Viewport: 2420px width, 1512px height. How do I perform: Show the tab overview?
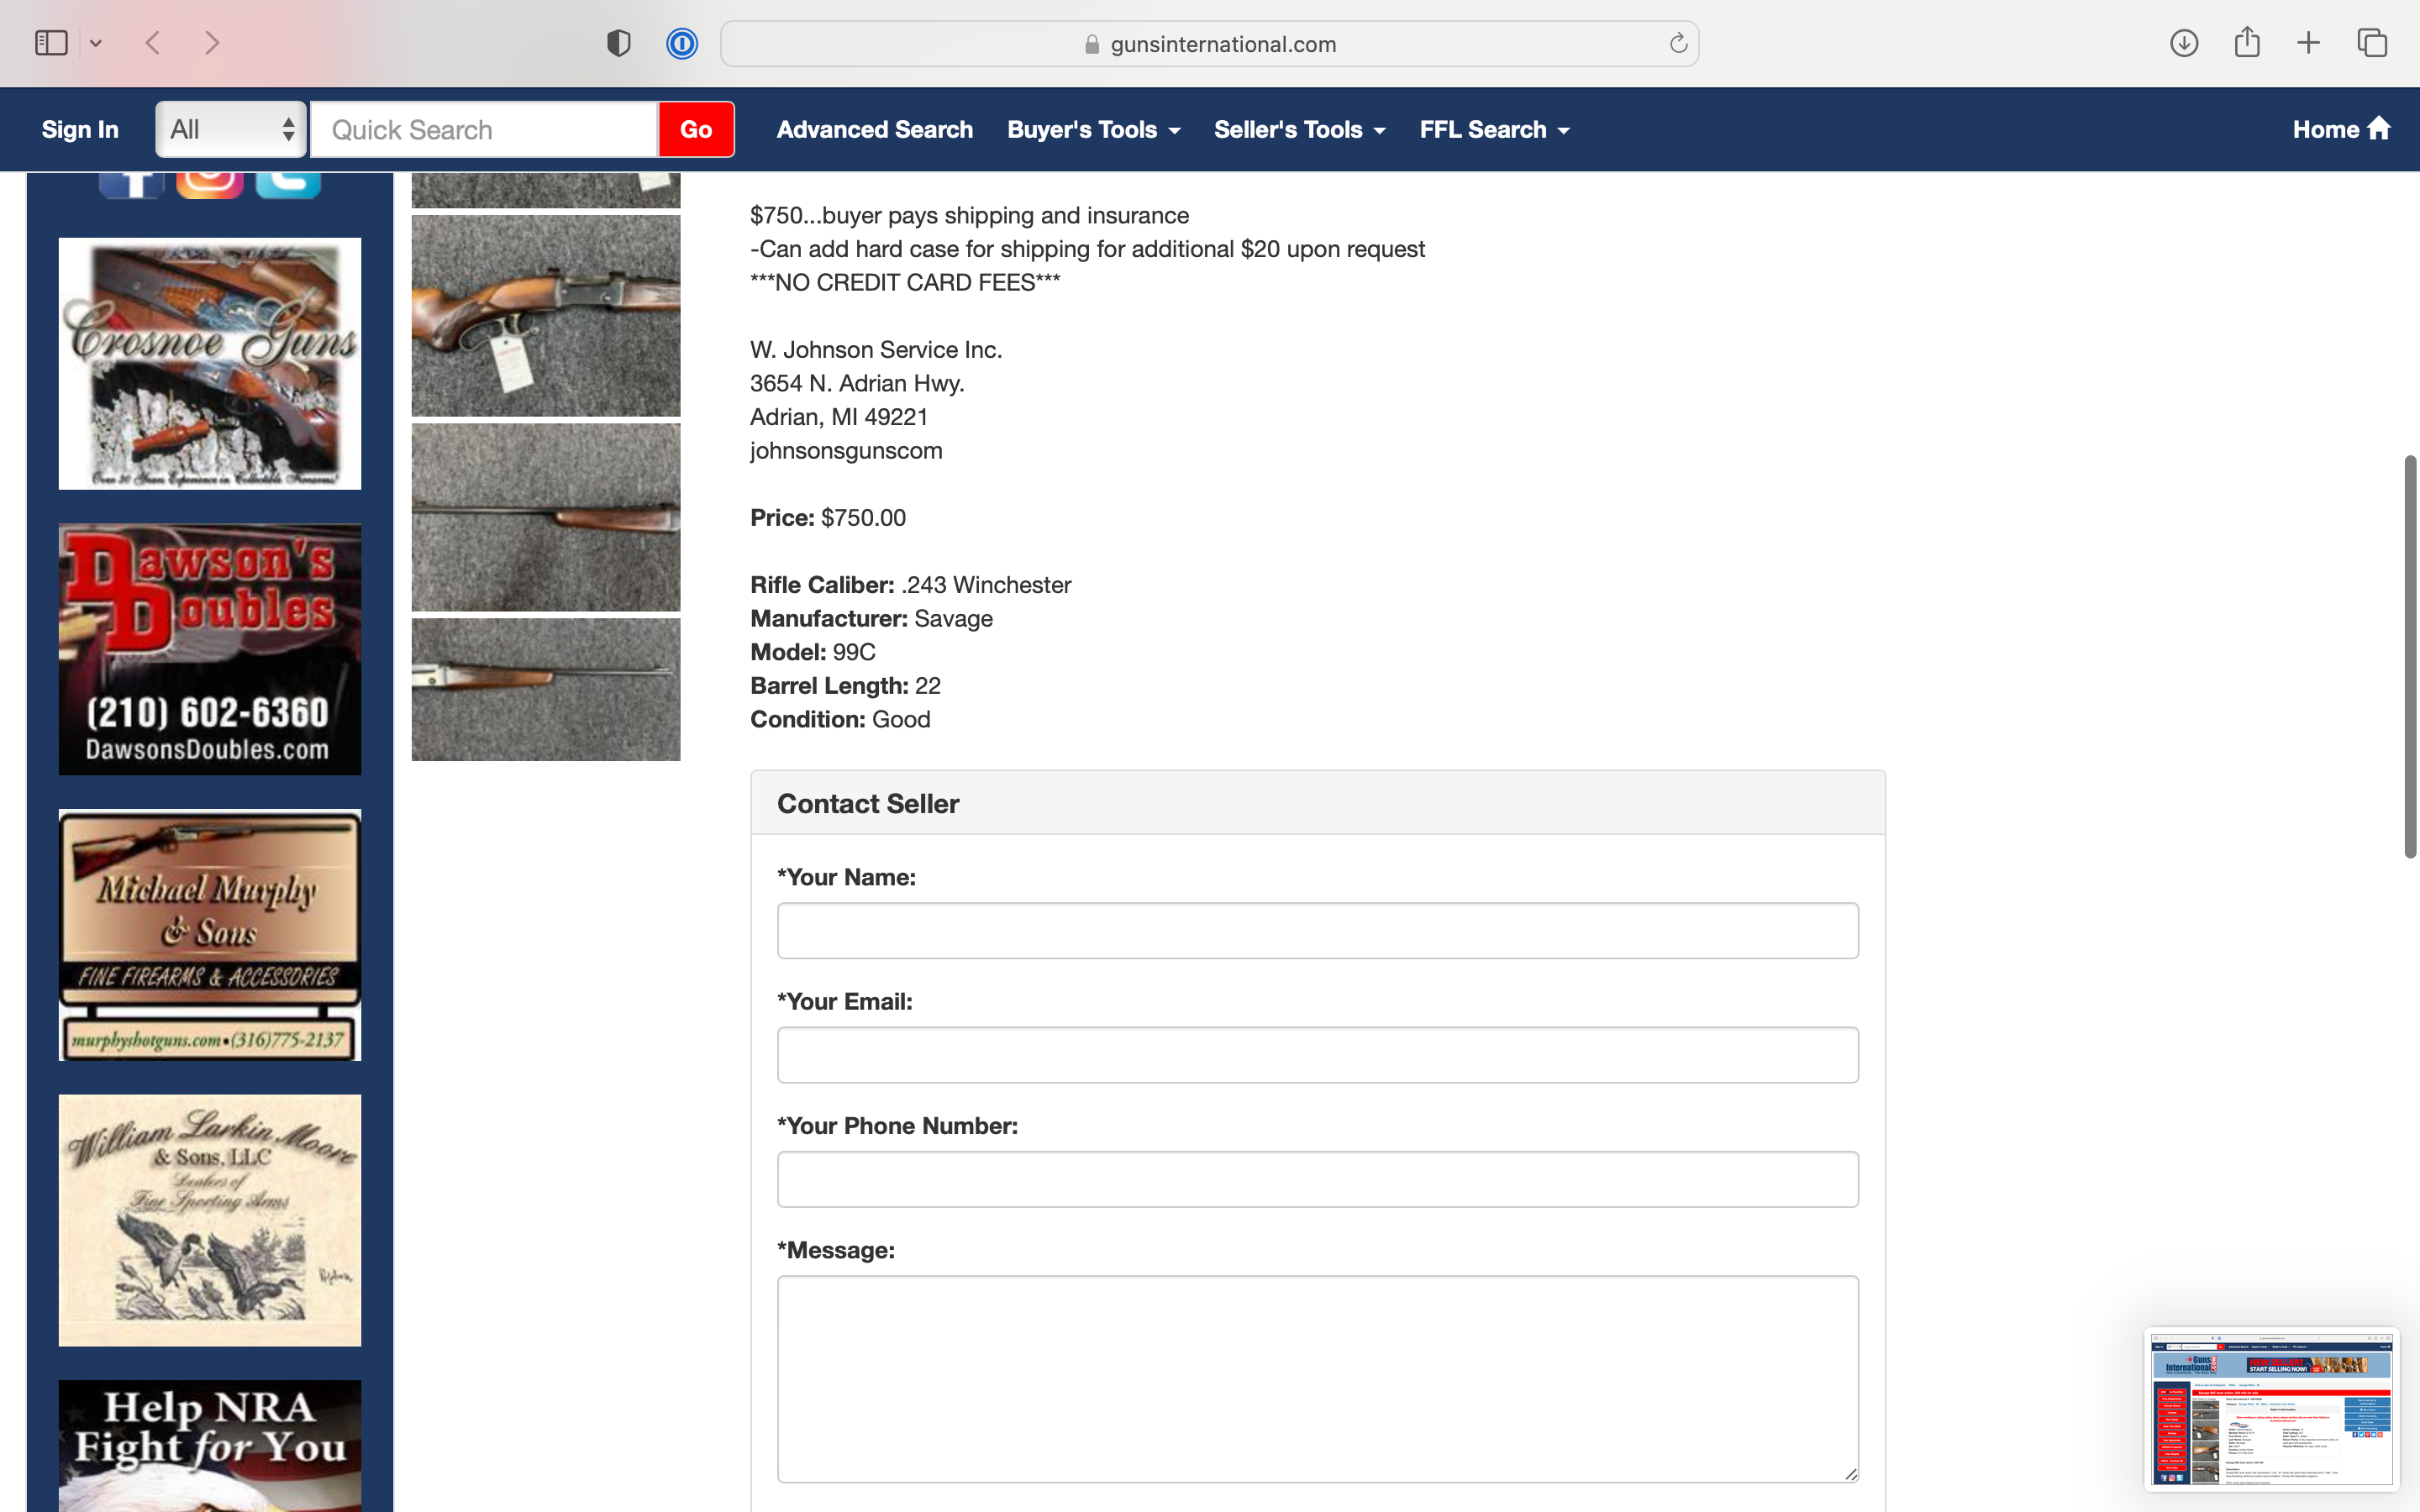pyautogui.click(x=2372, y=43)
